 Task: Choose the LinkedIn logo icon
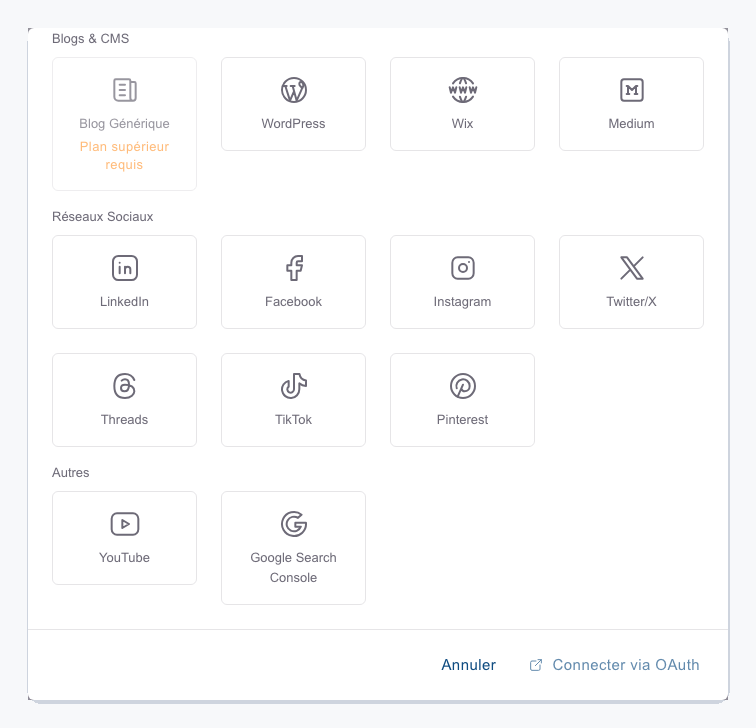tap(125, 268)
